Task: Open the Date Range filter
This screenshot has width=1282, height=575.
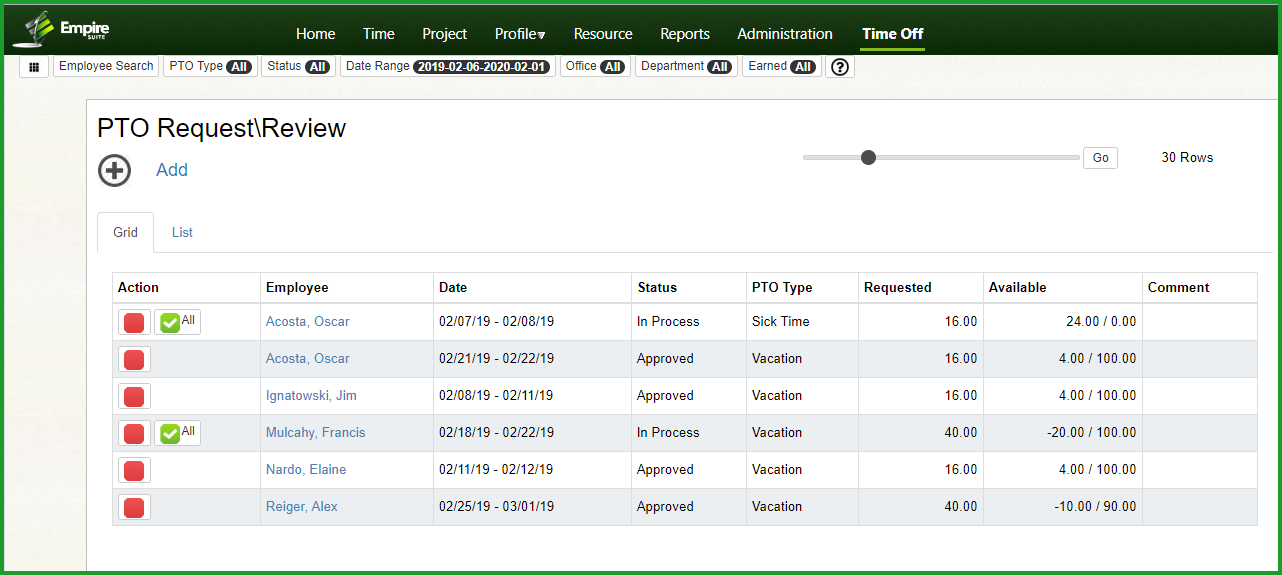Action: click(447, 66)
